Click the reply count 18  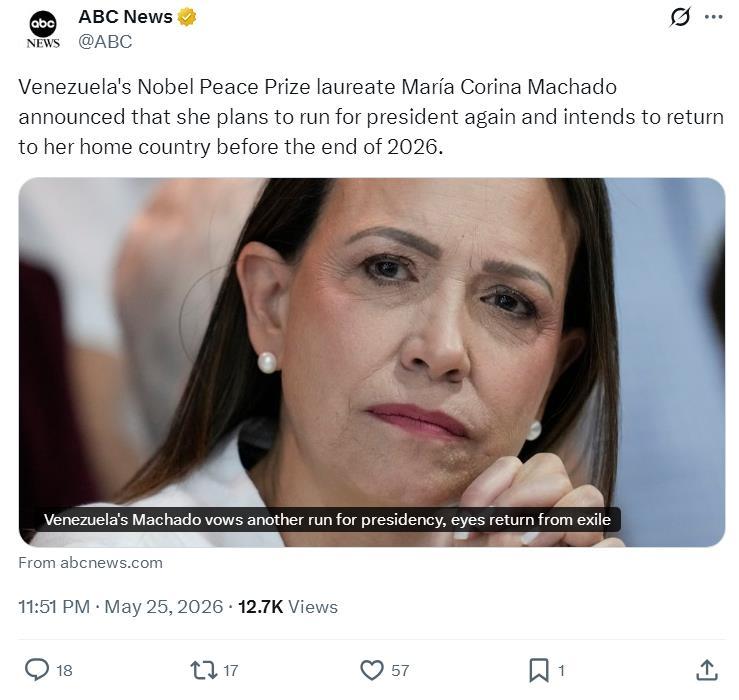(x=64, y=670)
